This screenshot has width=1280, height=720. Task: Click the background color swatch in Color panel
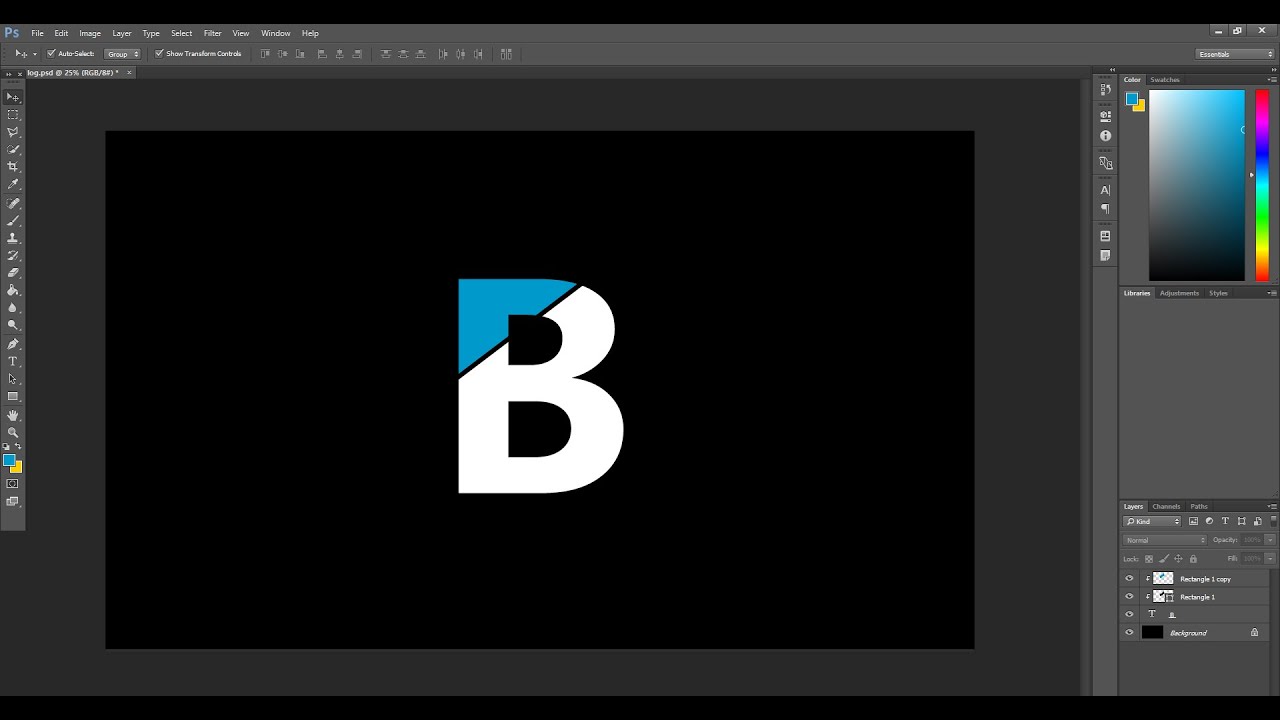1139,105
